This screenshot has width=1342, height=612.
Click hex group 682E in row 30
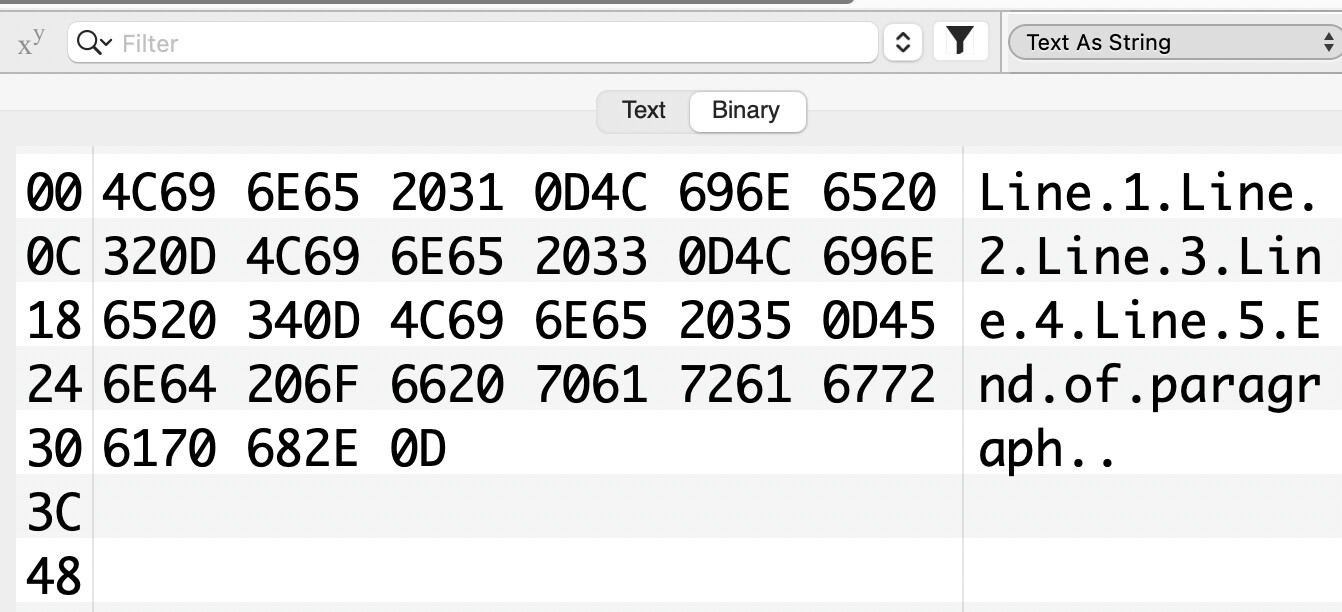click(x=303, y=450)
